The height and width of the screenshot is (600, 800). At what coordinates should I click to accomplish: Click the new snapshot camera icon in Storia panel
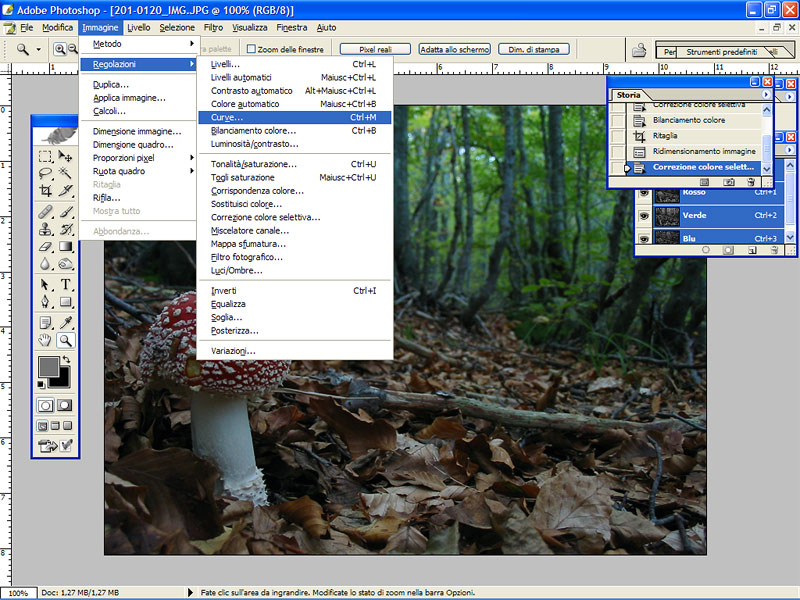coord(729,182)
